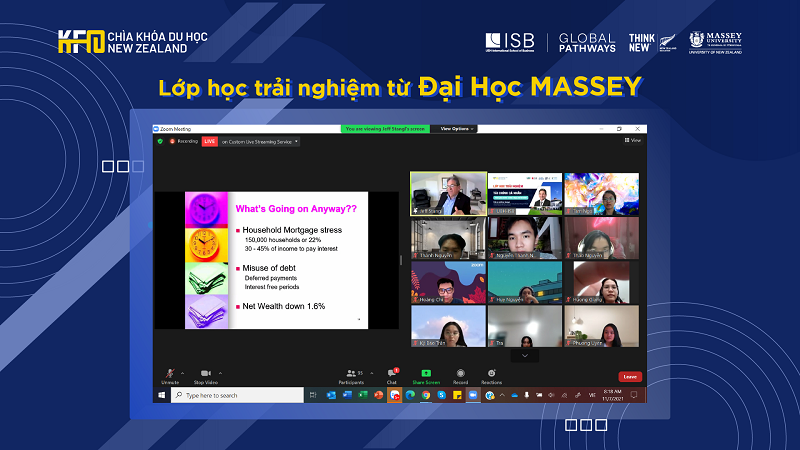Click the divider handle beside the shared slide
This screenshot has height=450, width=800.
(x=401, y=260)
